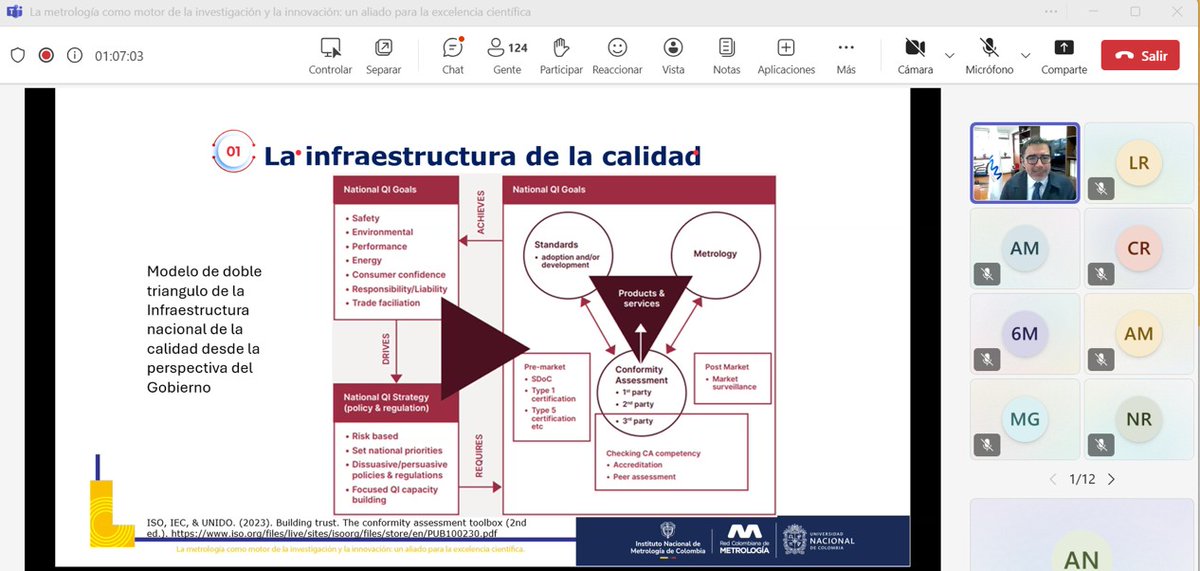Image resolution: width=1200 pixels, height=571 pixels.
Task: Click the shield privacy icon
Action: 17,56
